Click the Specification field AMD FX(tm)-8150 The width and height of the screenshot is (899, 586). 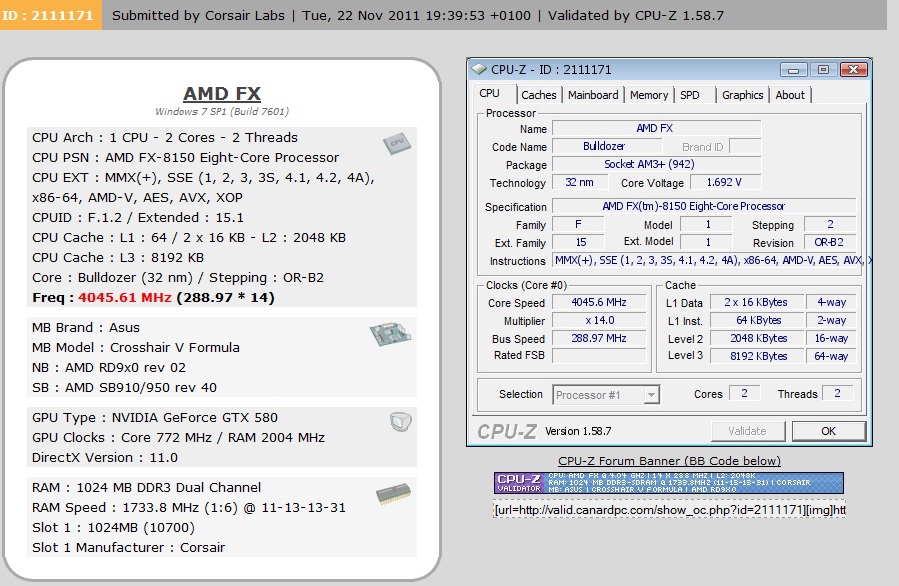704,206
